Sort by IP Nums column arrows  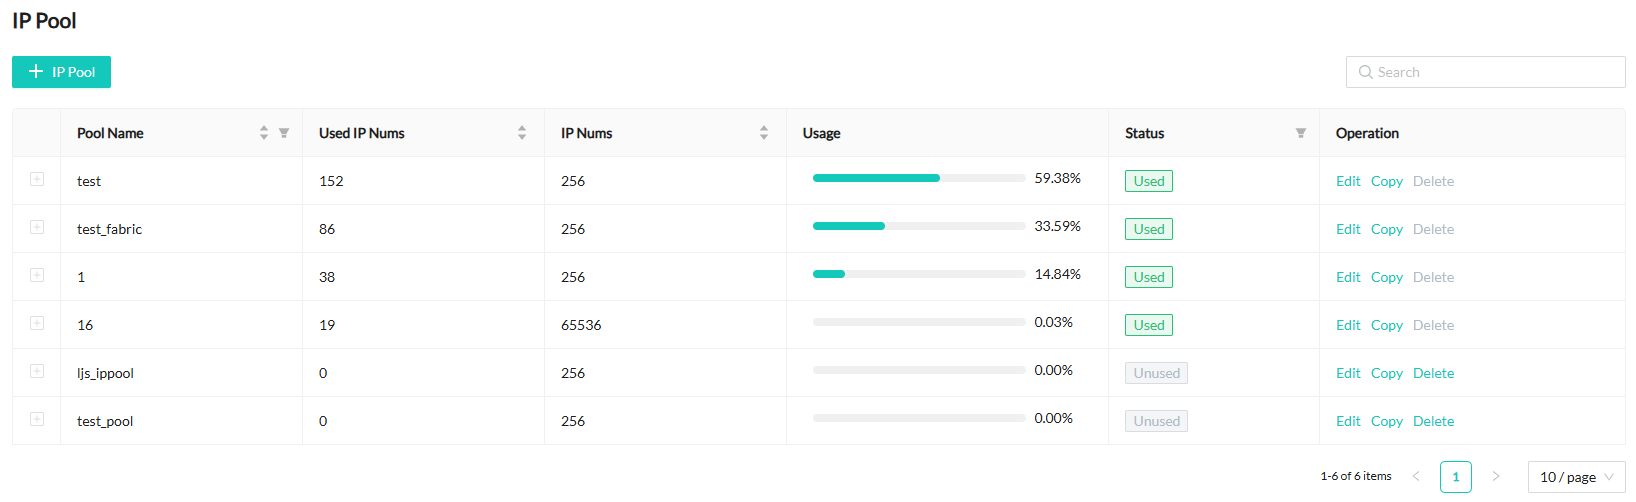pos(764,133)
